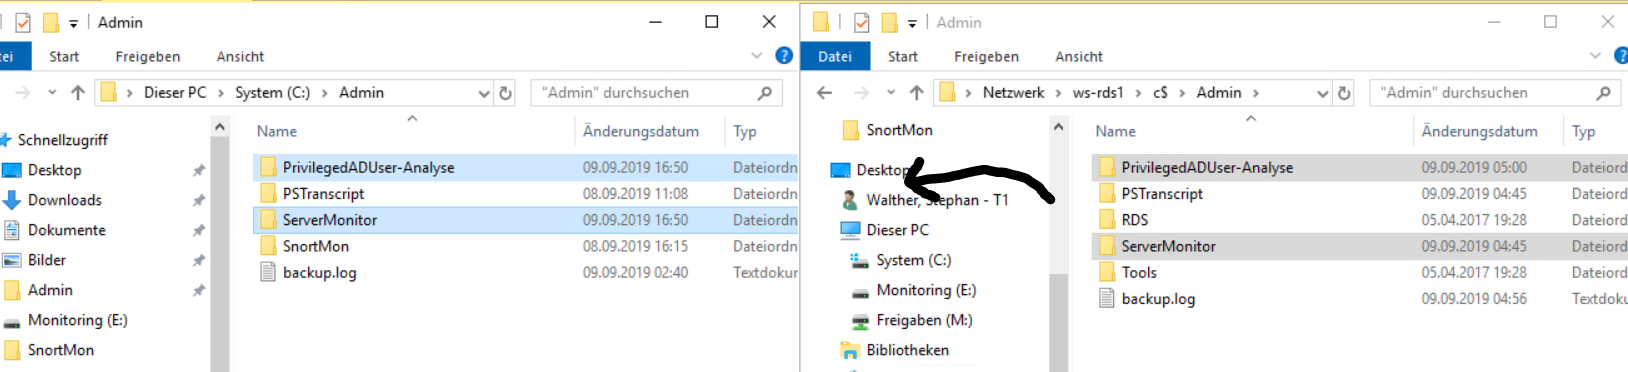
Task: Open address history dropdown in left window
Action: (x=484, y=93)
